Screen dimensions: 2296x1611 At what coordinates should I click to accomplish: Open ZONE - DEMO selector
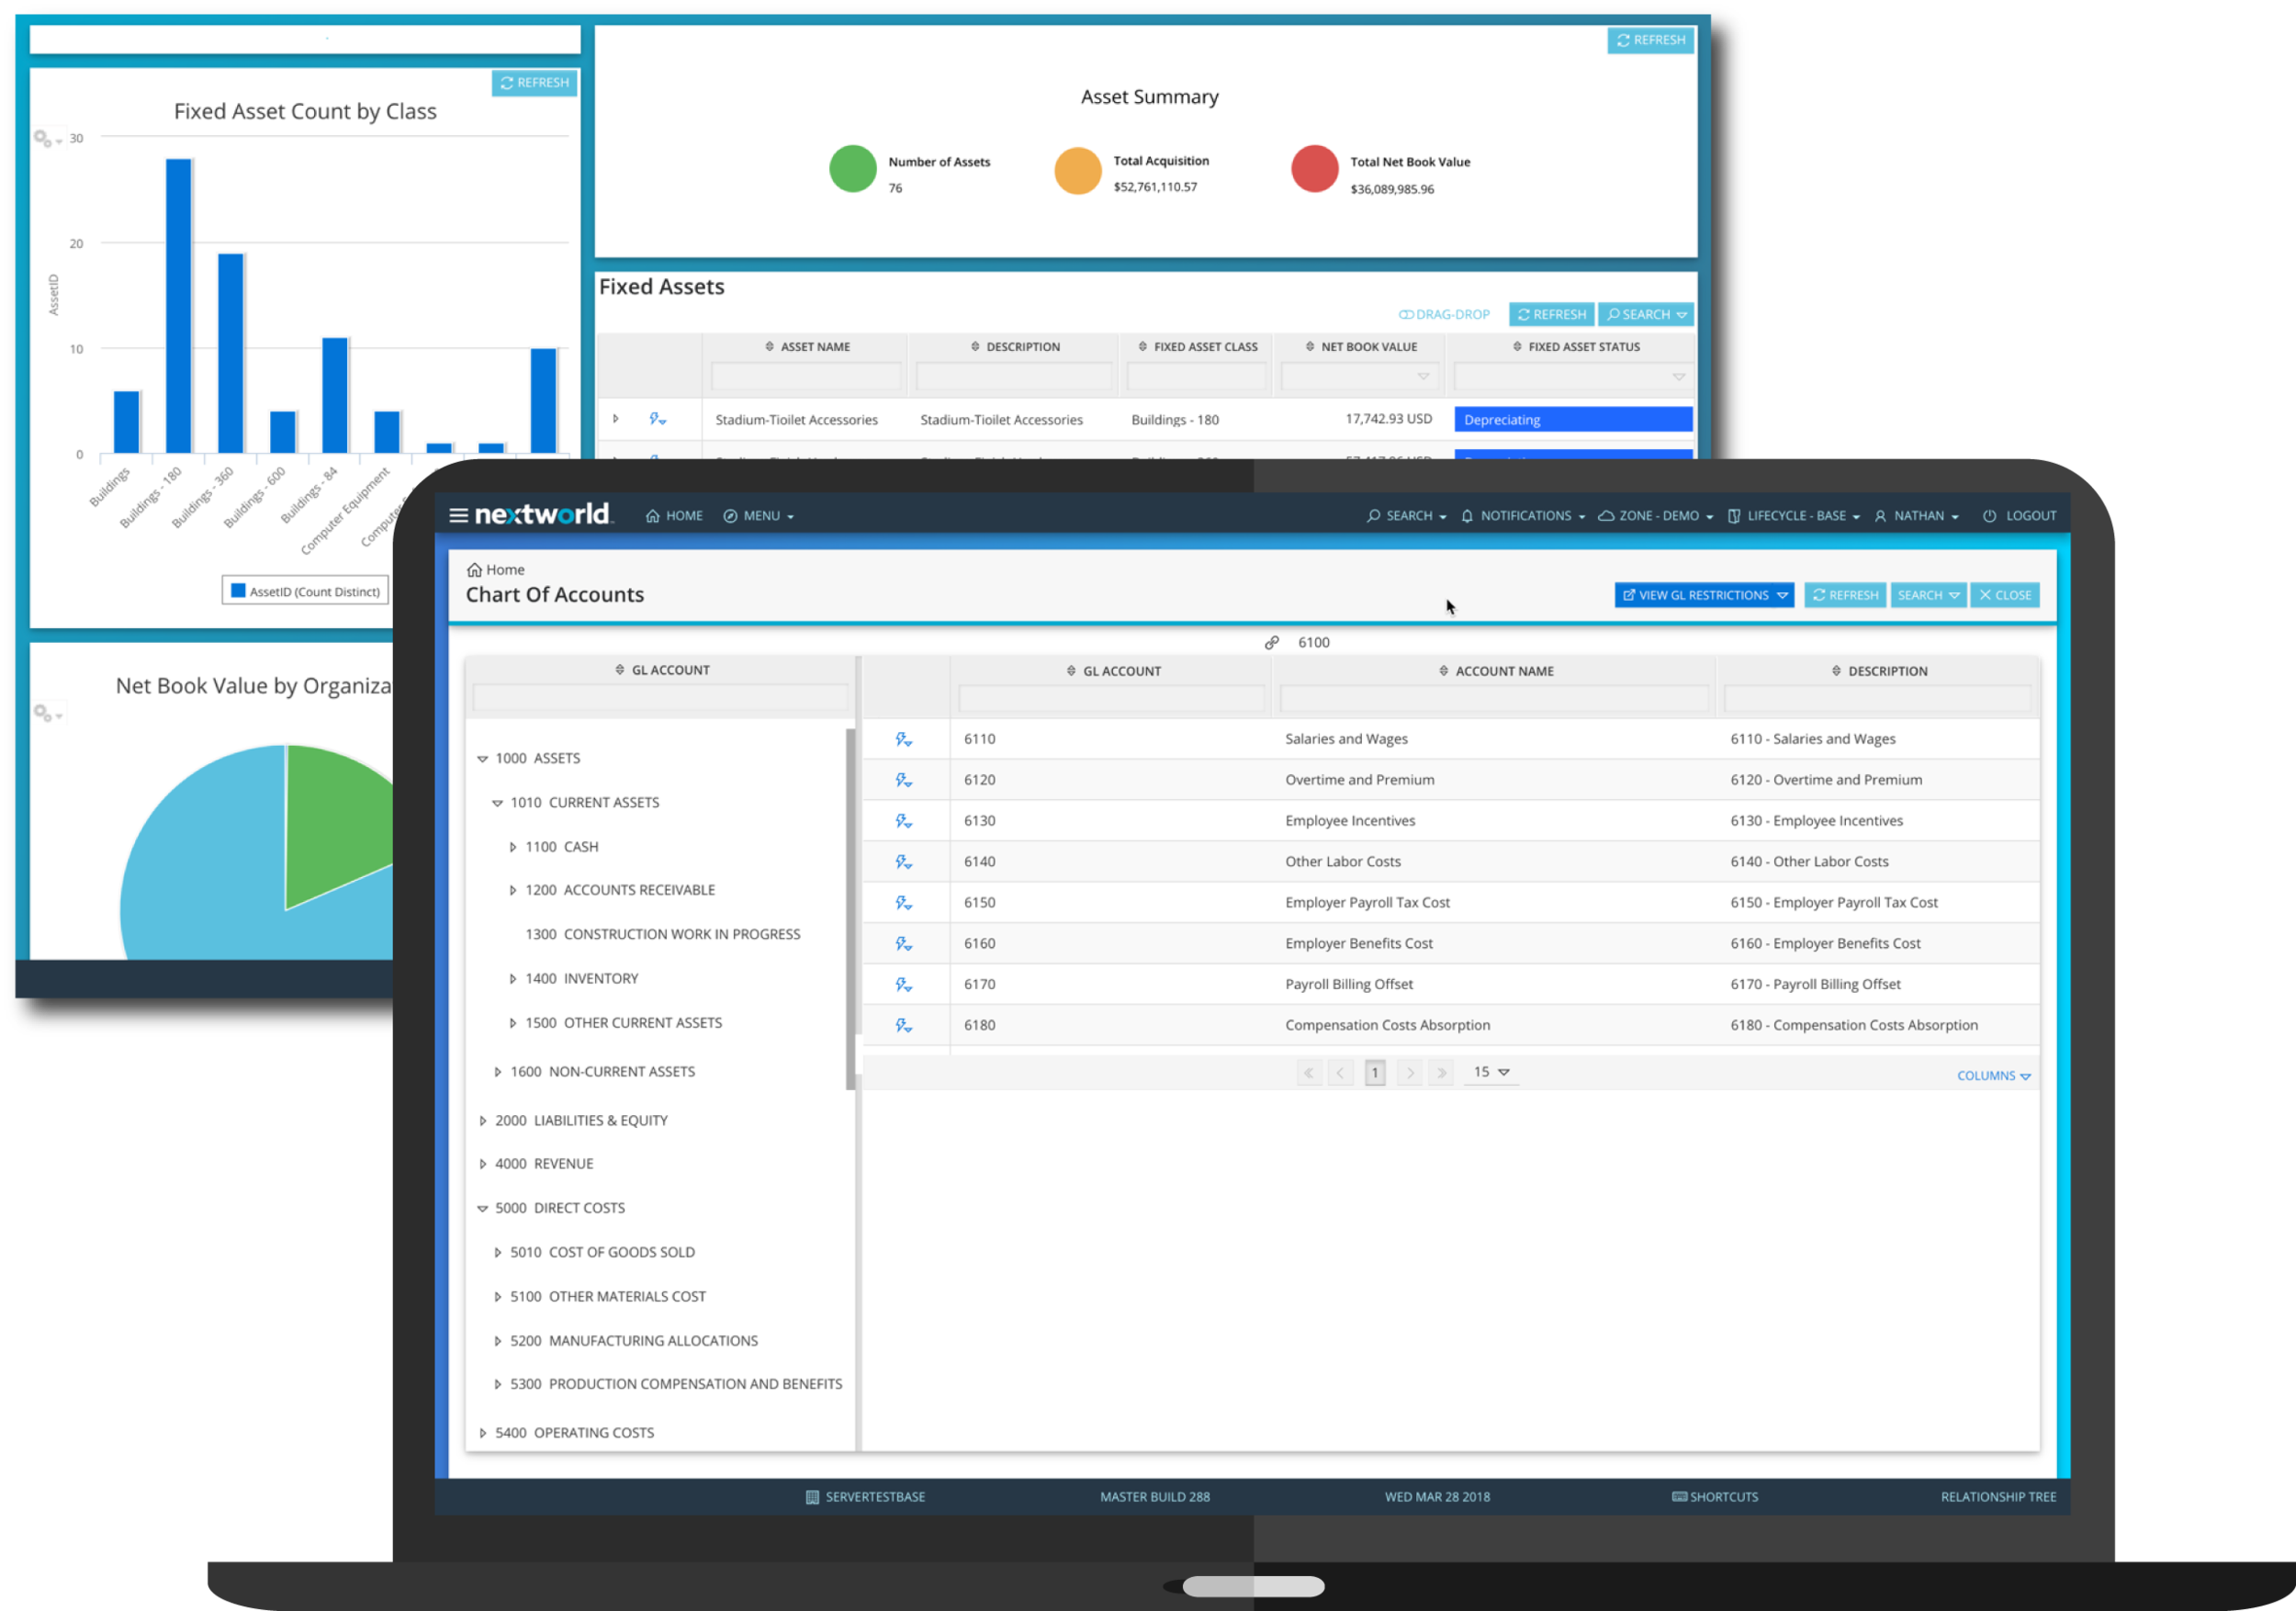(1656, 516)
